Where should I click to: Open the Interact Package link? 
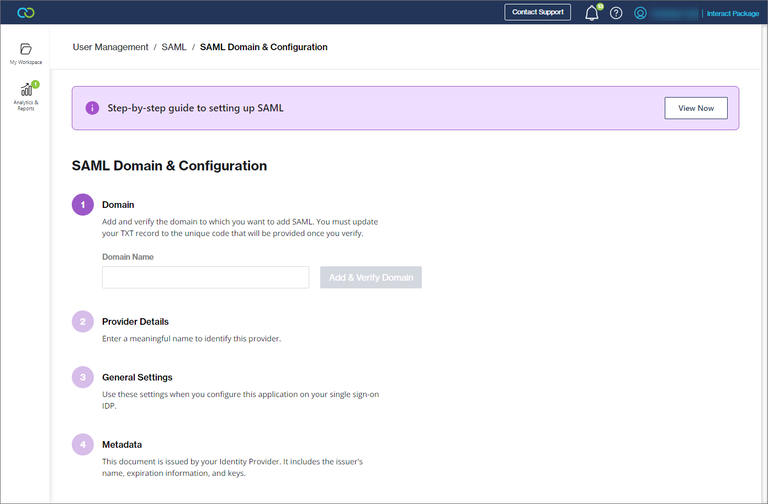click(734, 14)
